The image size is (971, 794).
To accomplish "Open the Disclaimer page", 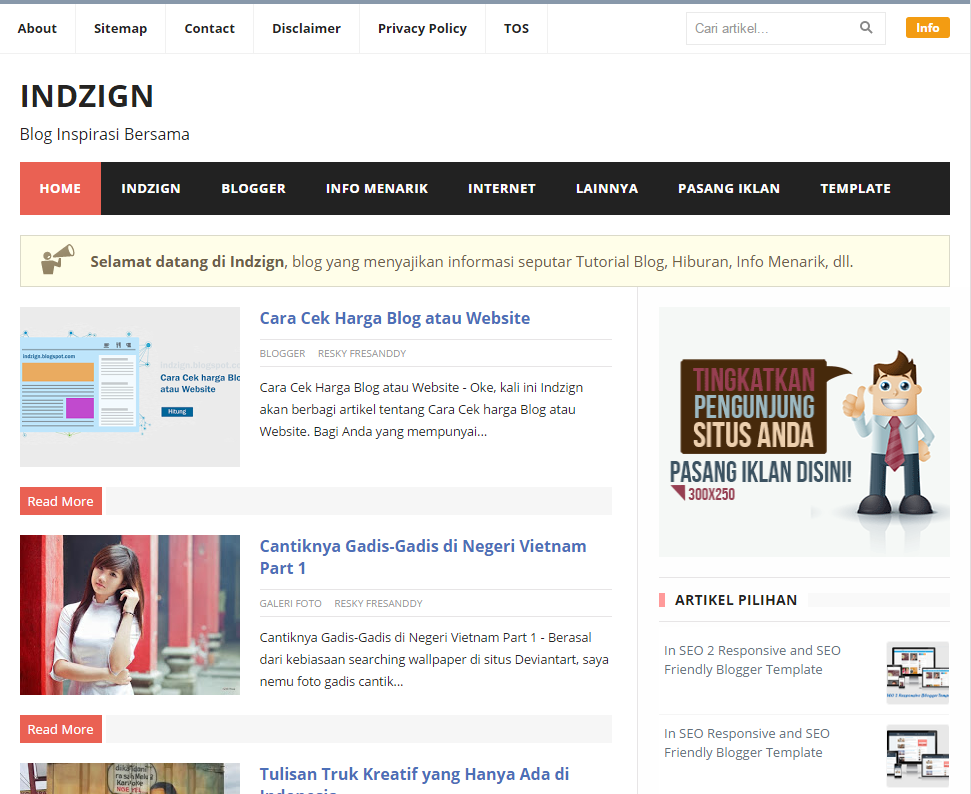I will point(307,28).
